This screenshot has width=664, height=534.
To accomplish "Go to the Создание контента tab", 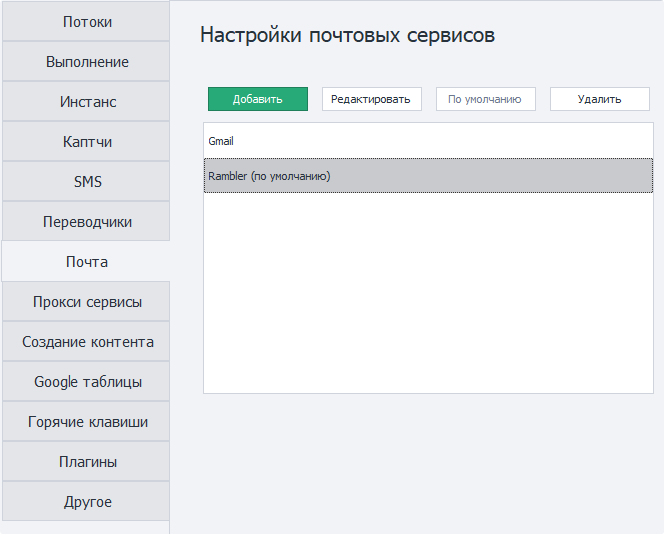I will pos(87,342).
